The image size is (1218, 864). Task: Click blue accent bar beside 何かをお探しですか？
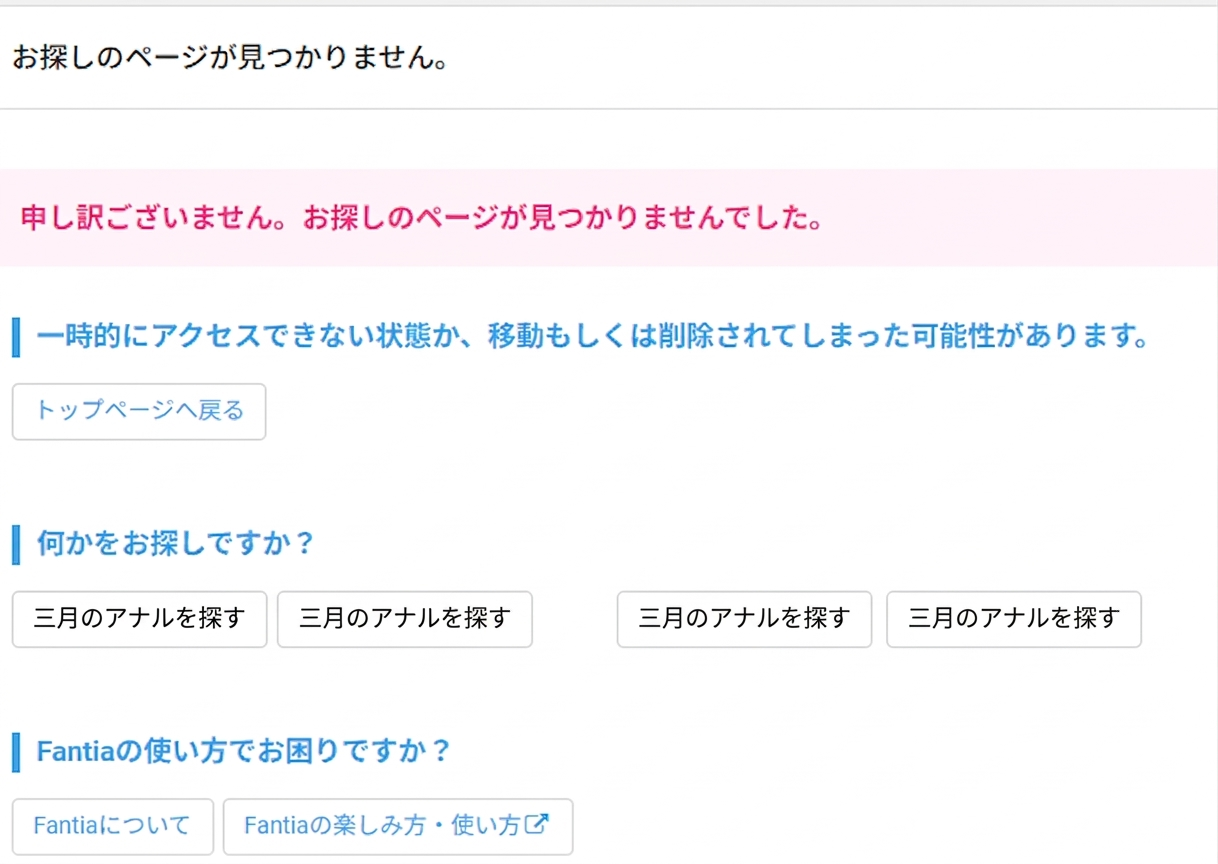click(16, 544)
